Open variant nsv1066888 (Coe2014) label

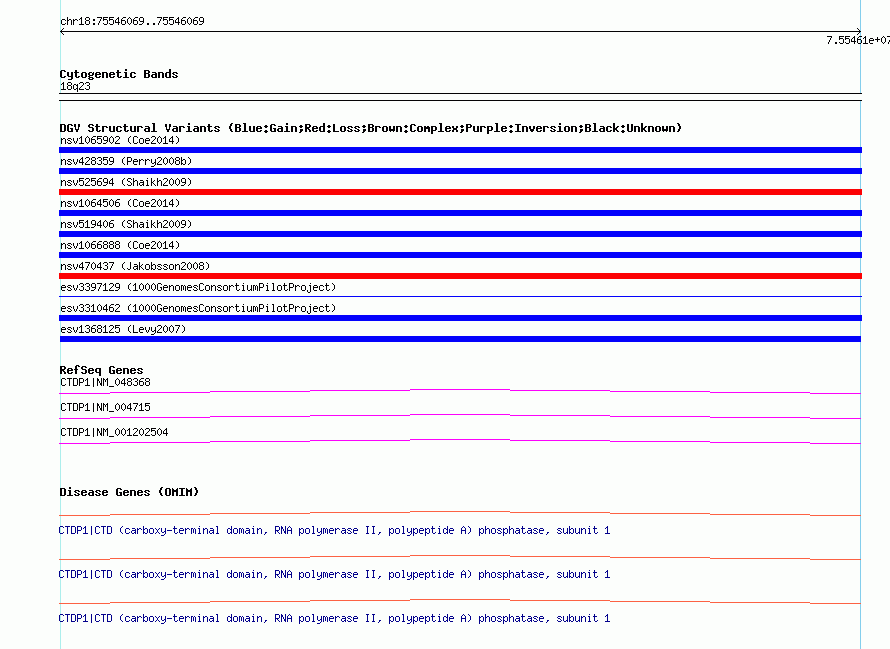(120, 245)
